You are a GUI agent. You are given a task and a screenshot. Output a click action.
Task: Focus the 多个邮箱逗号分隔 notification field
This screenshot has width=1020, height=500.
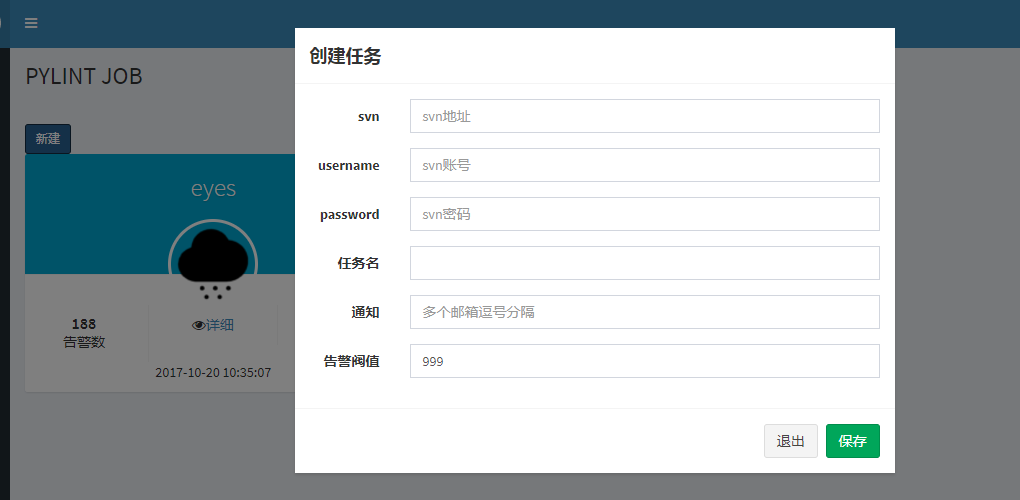coord(644,312)
